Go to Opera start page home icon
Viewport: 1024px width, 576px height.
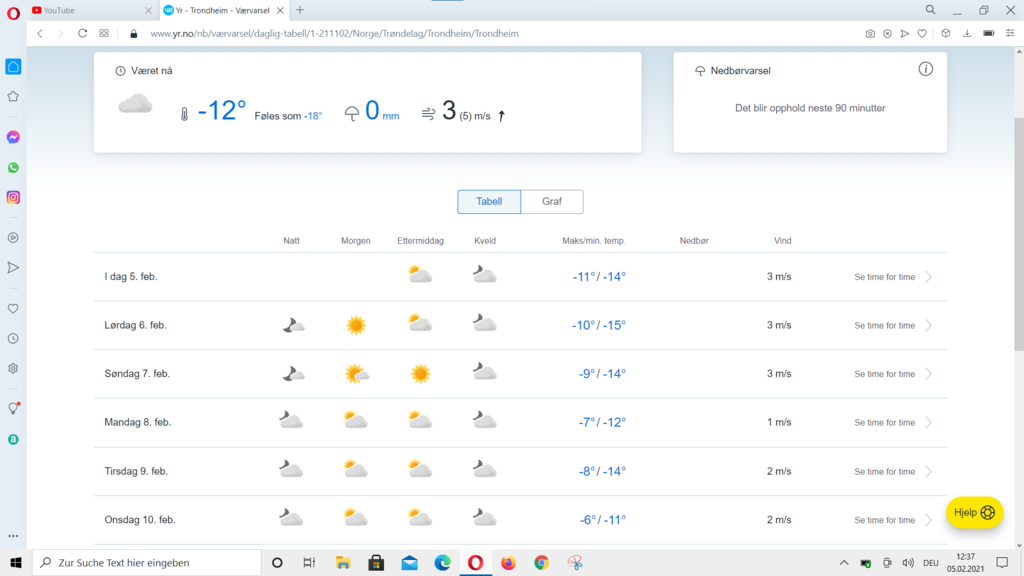click(13, 67)
